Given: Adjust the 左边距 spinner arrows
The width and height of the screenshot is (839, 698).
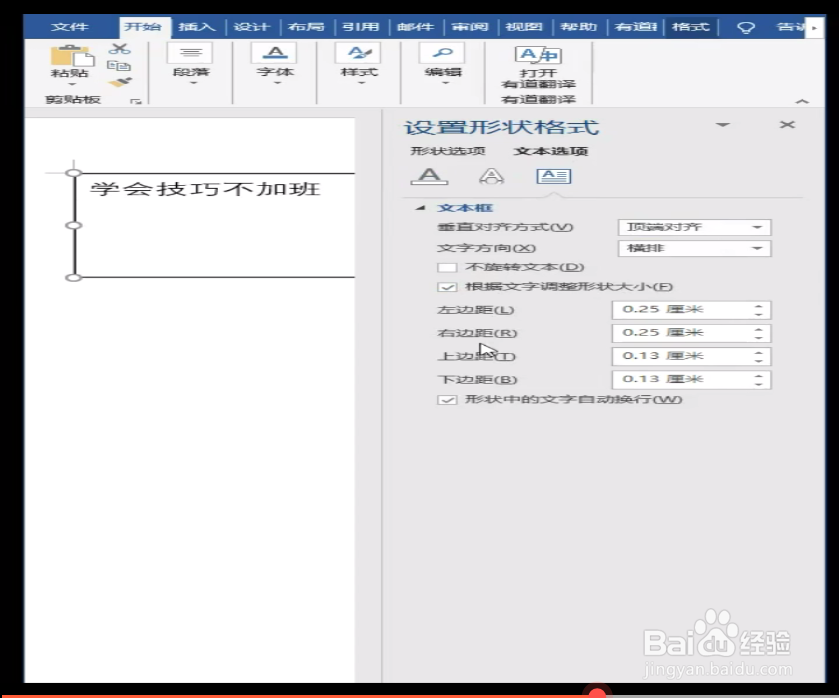Looking at the screenshot, I should pos(759,309).
